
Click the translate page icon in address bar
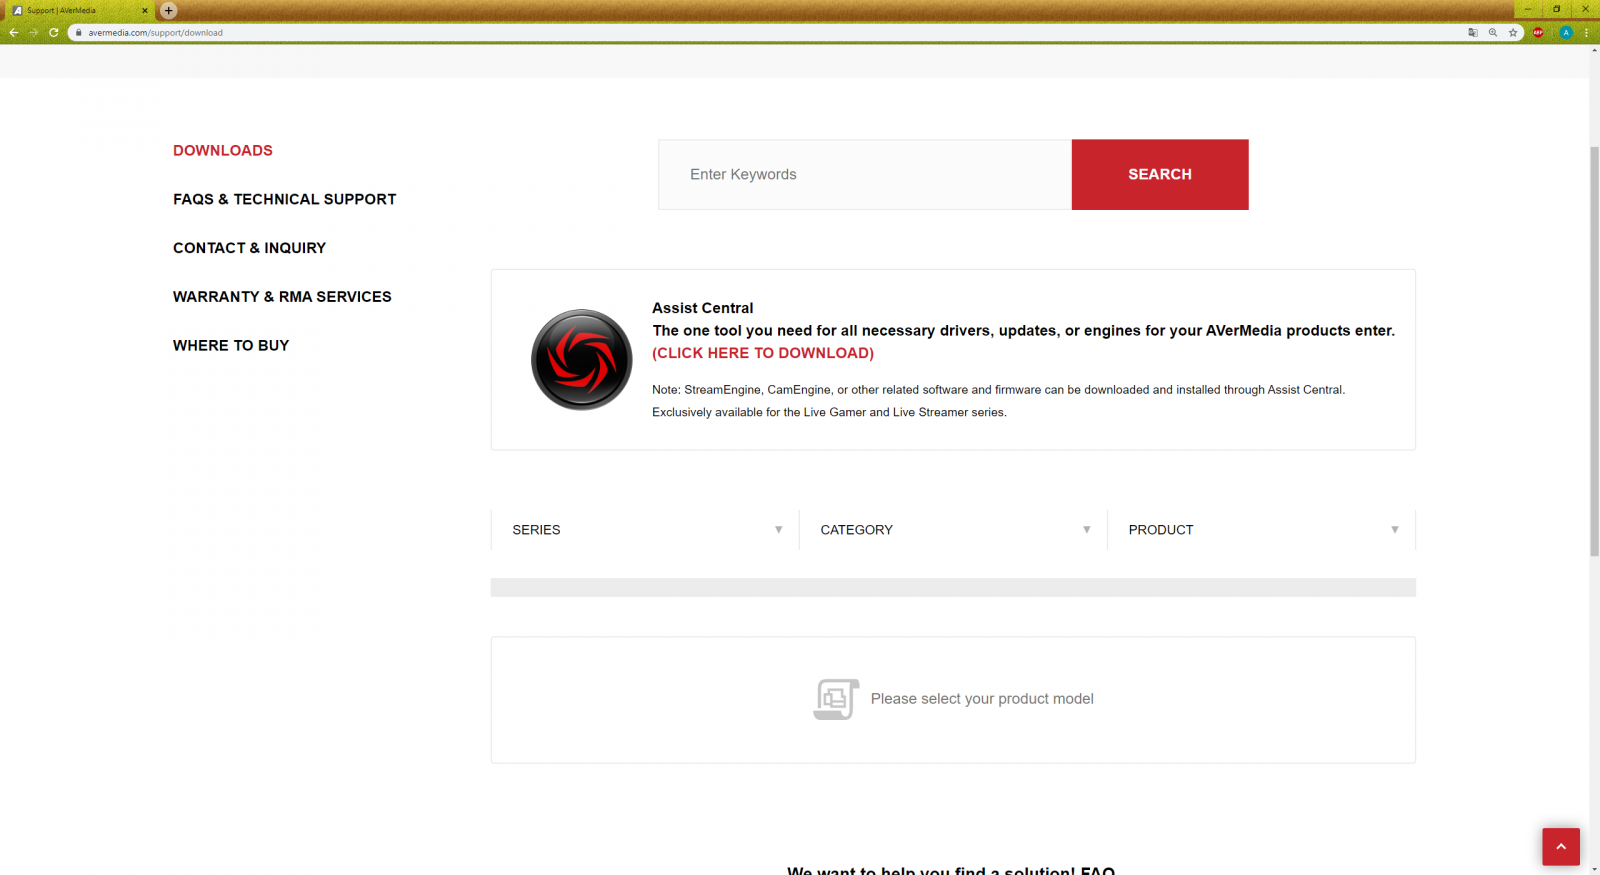(x=1473, y=33)
